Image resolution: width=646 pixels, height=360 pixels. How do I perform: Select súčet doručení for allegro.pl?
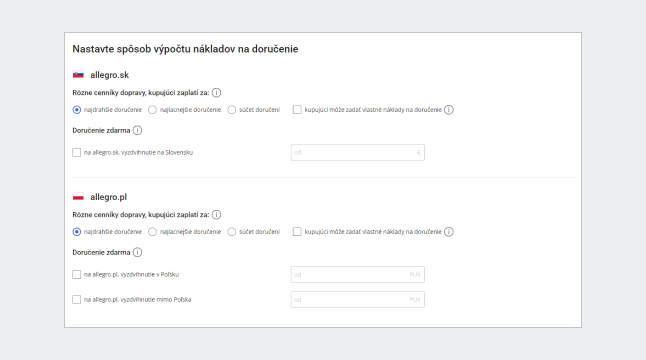[x=232, y=232]
